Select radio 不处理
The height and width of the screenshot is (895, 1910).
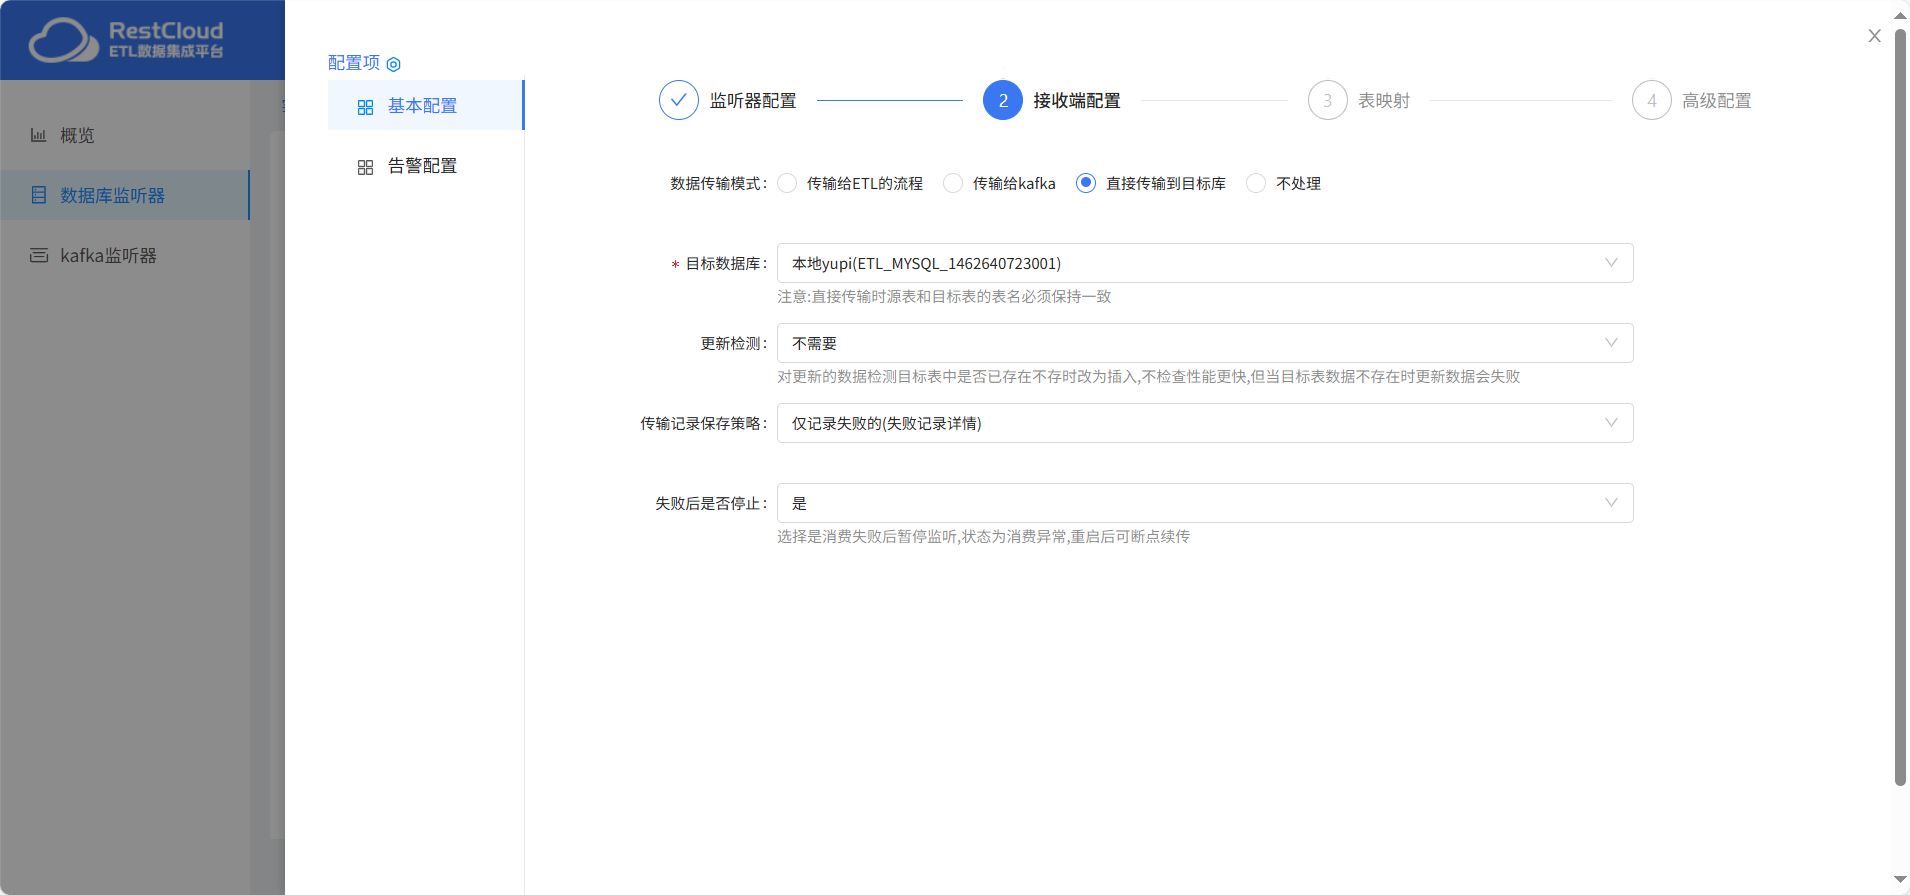click(x=1256, y=183)
